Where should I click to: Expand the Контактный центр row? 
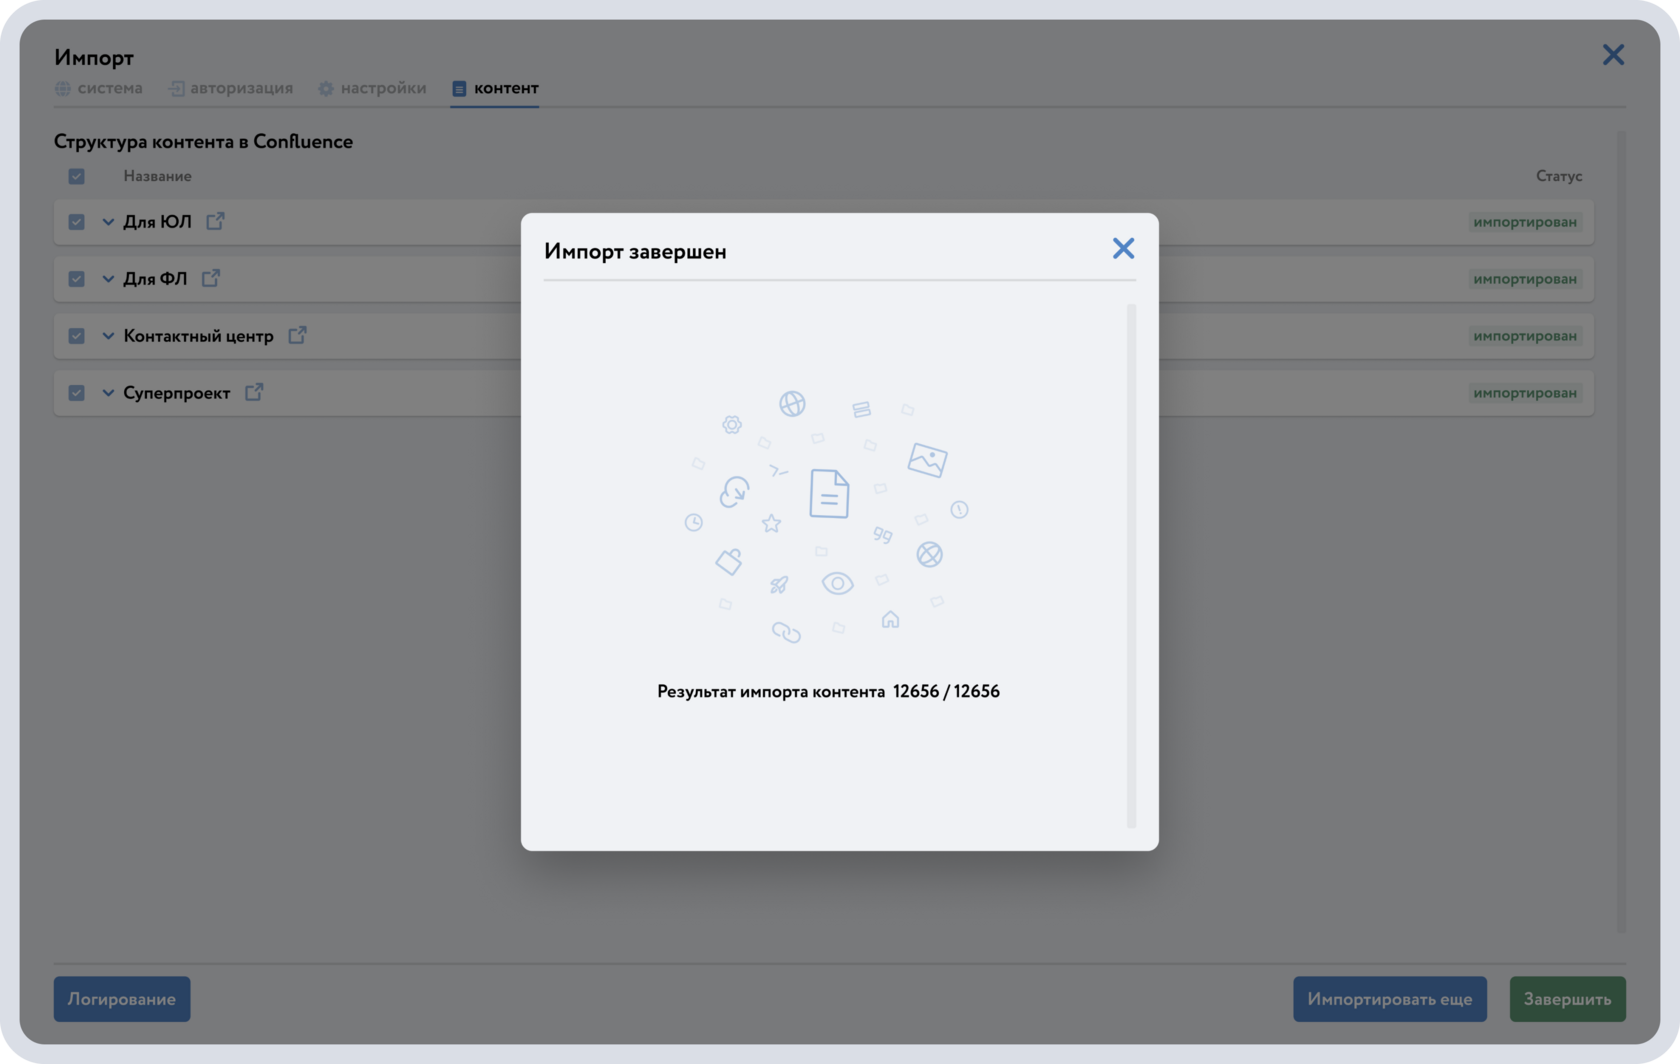pos(108,336)
